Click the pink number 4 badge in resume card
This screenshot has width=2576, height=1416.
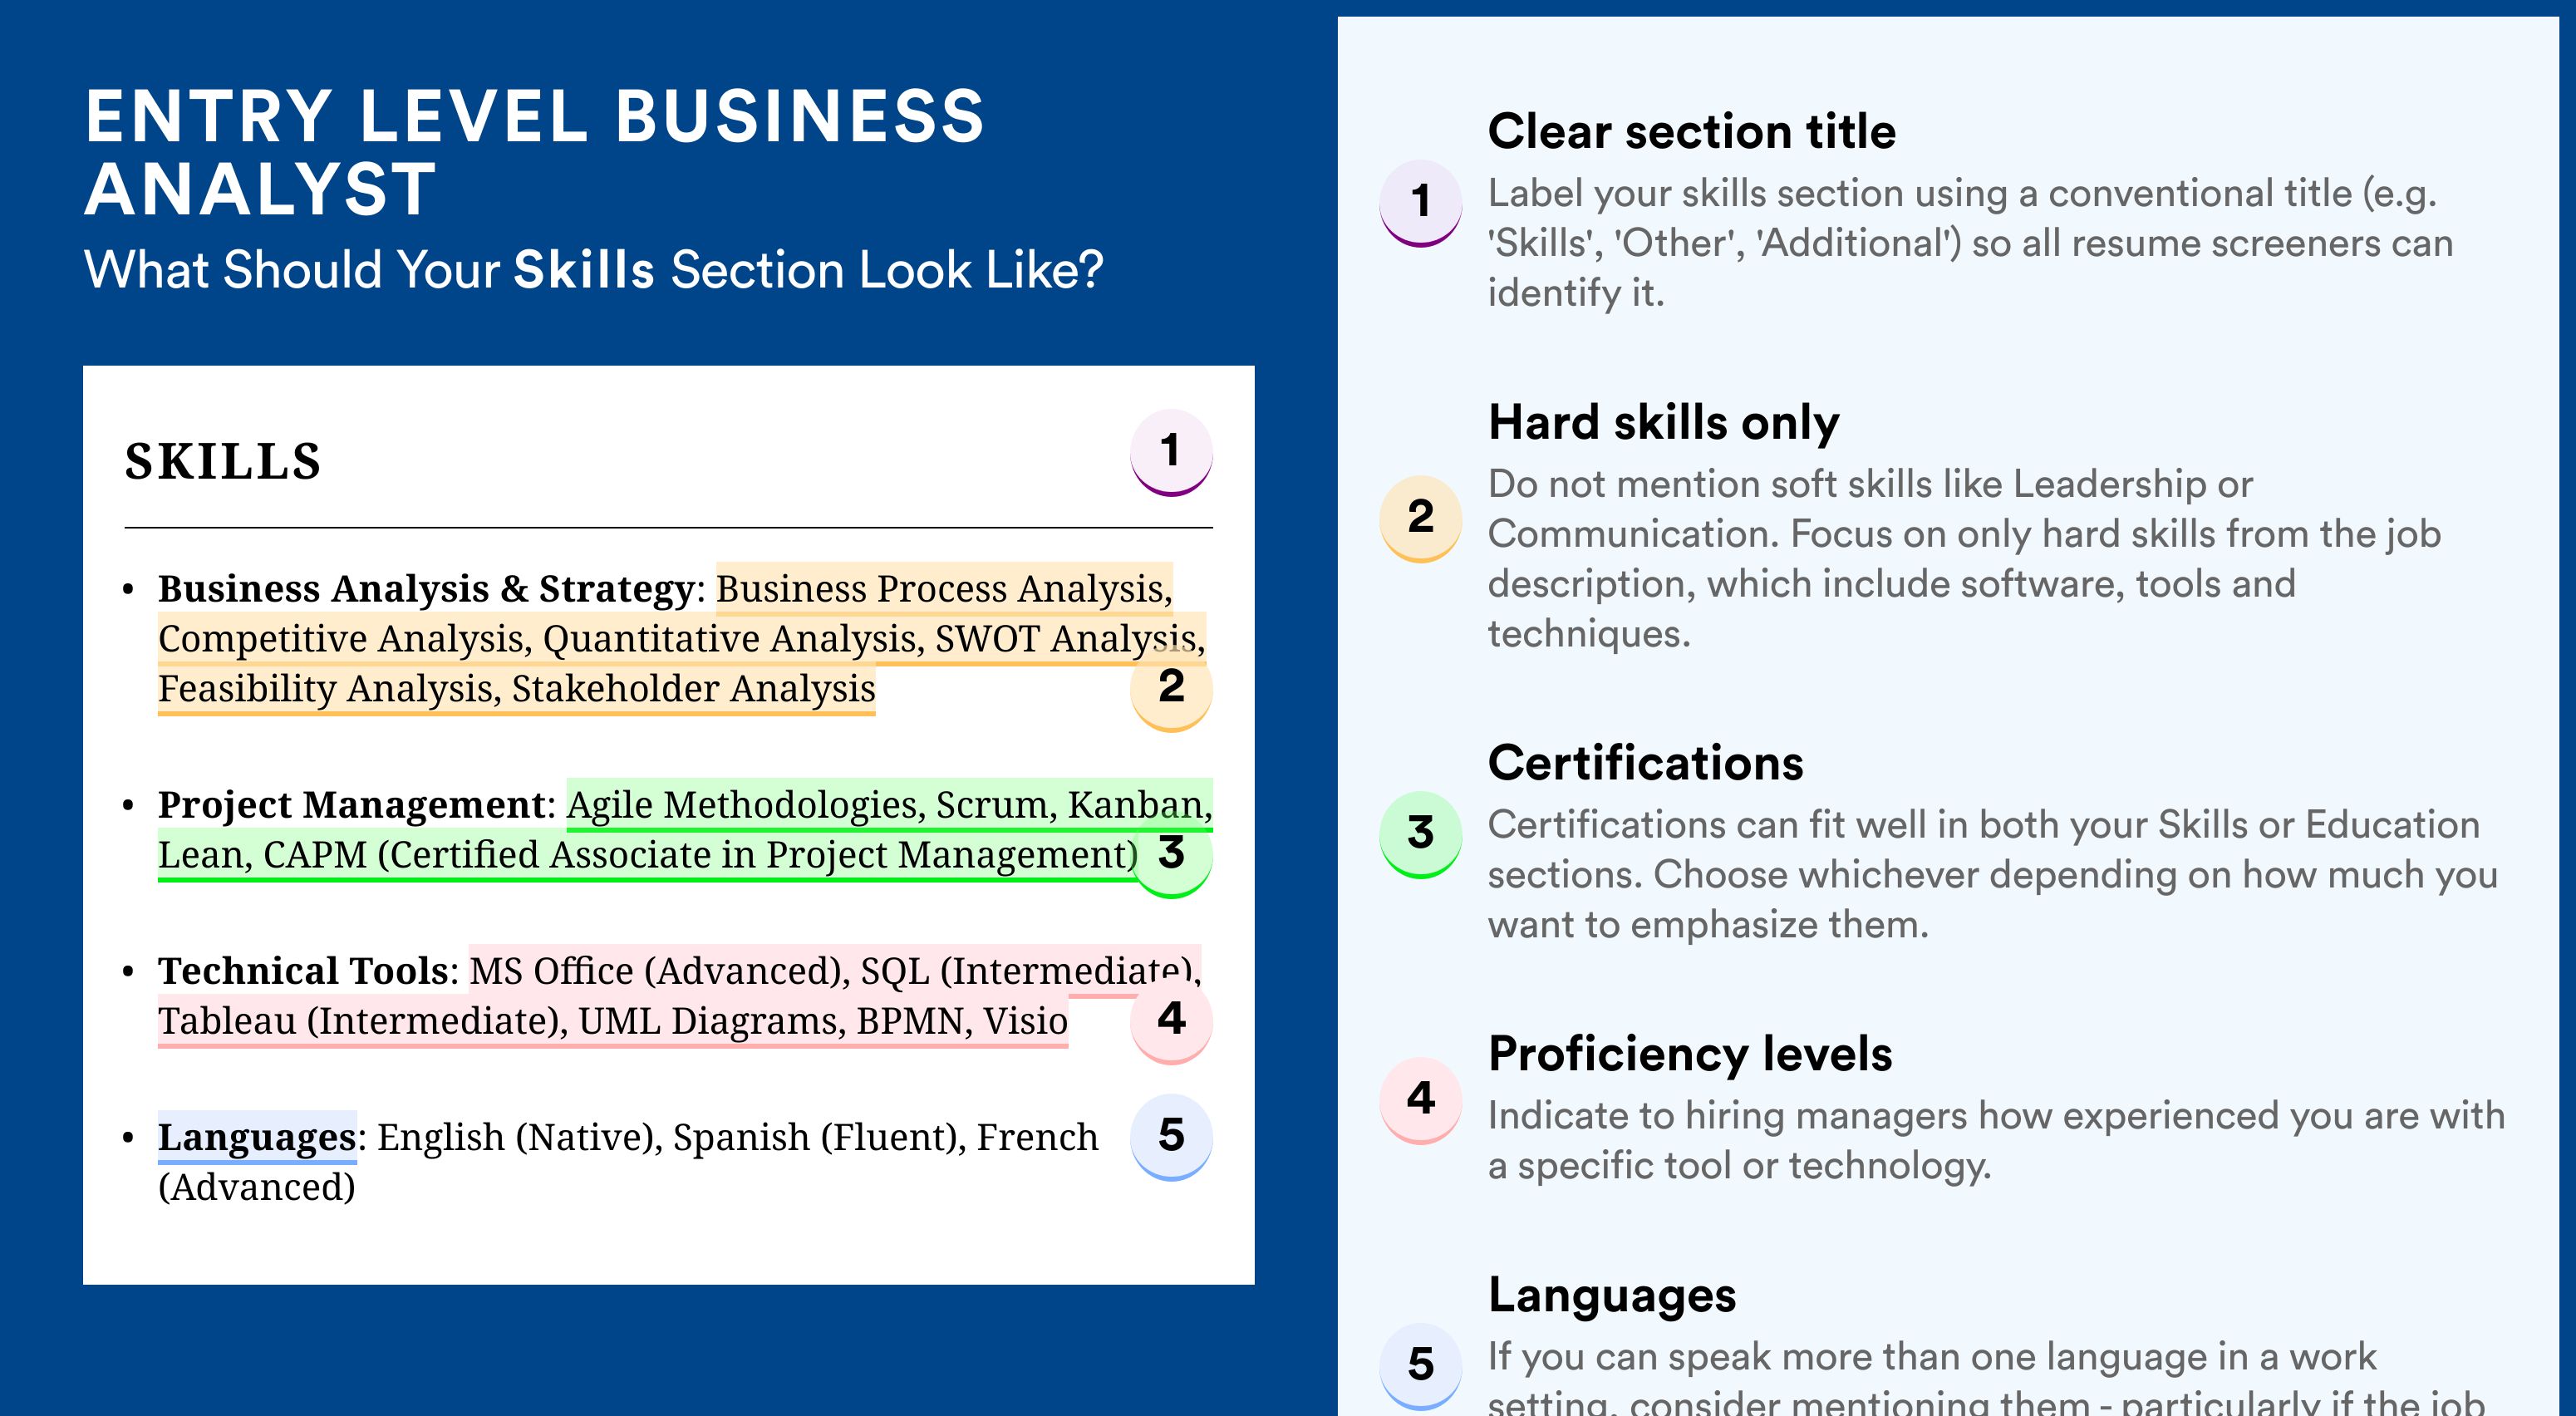[1171, 1021]
